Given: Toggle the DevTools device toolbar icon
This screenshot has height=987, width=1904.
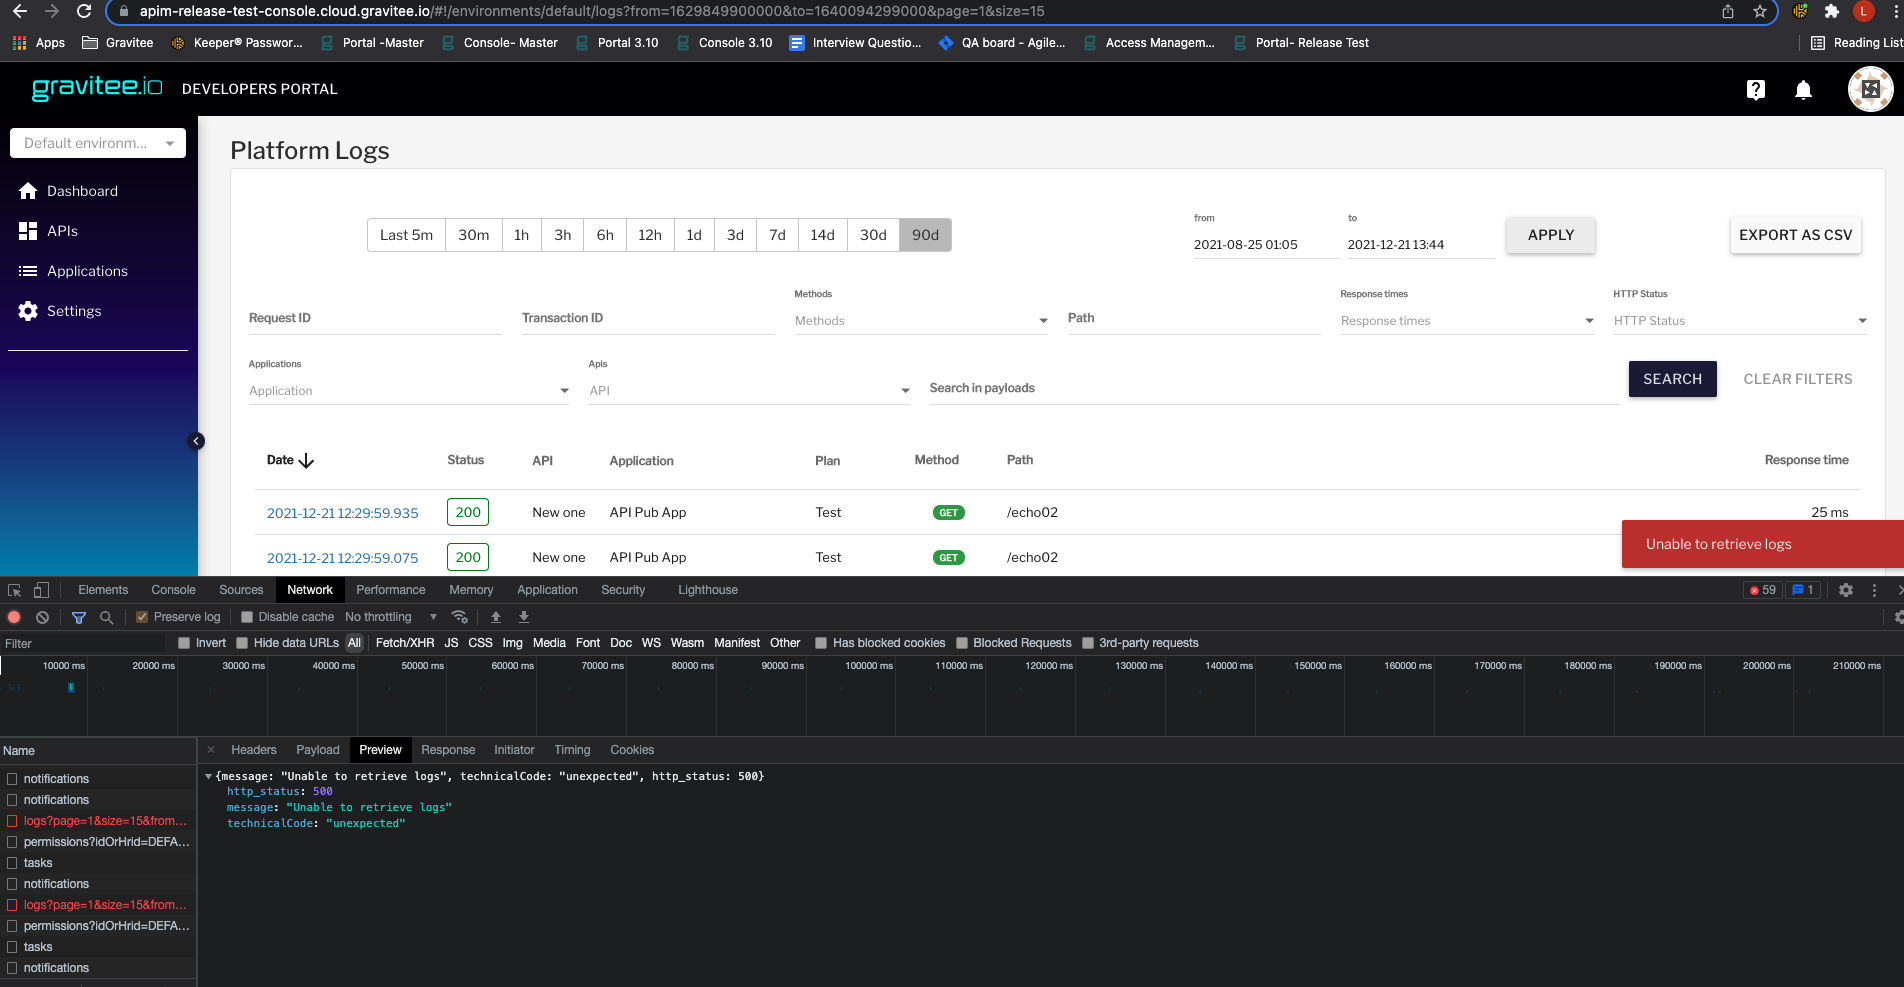Looking at the screenshot, I should pos(41,590).
